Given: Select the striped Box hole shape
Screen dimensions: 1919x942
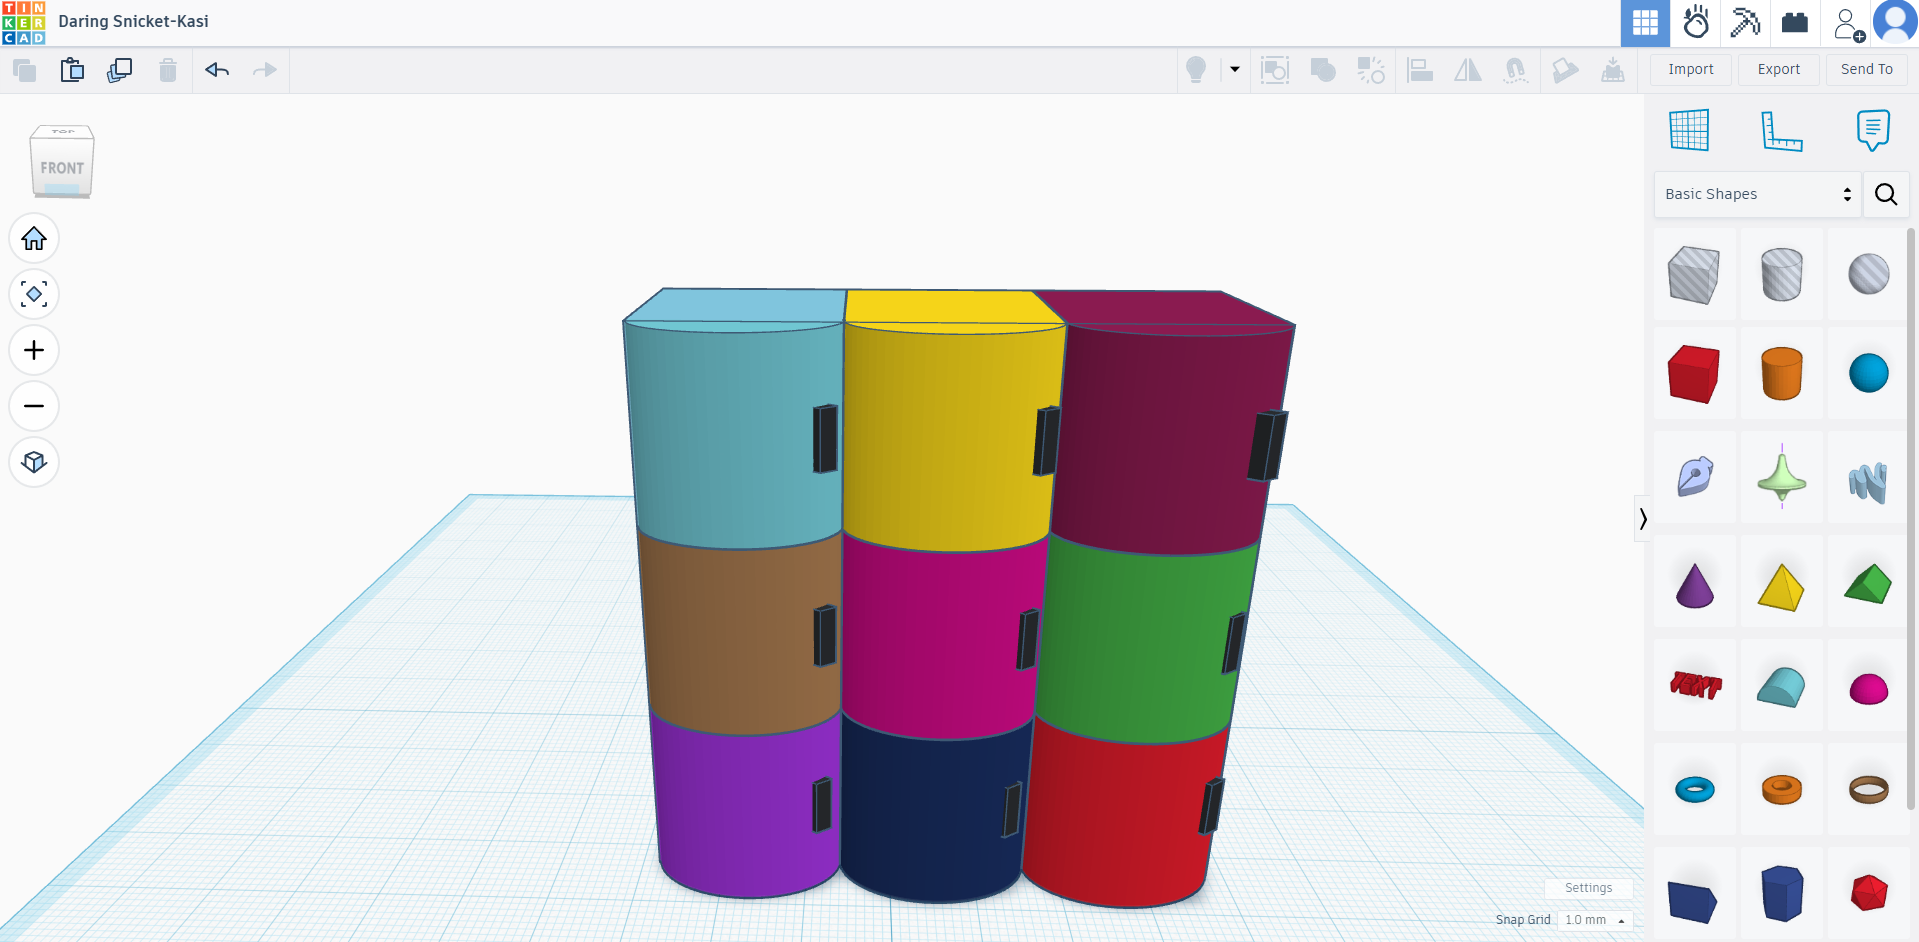Looking at the screenshot, I should [1694, 274].
